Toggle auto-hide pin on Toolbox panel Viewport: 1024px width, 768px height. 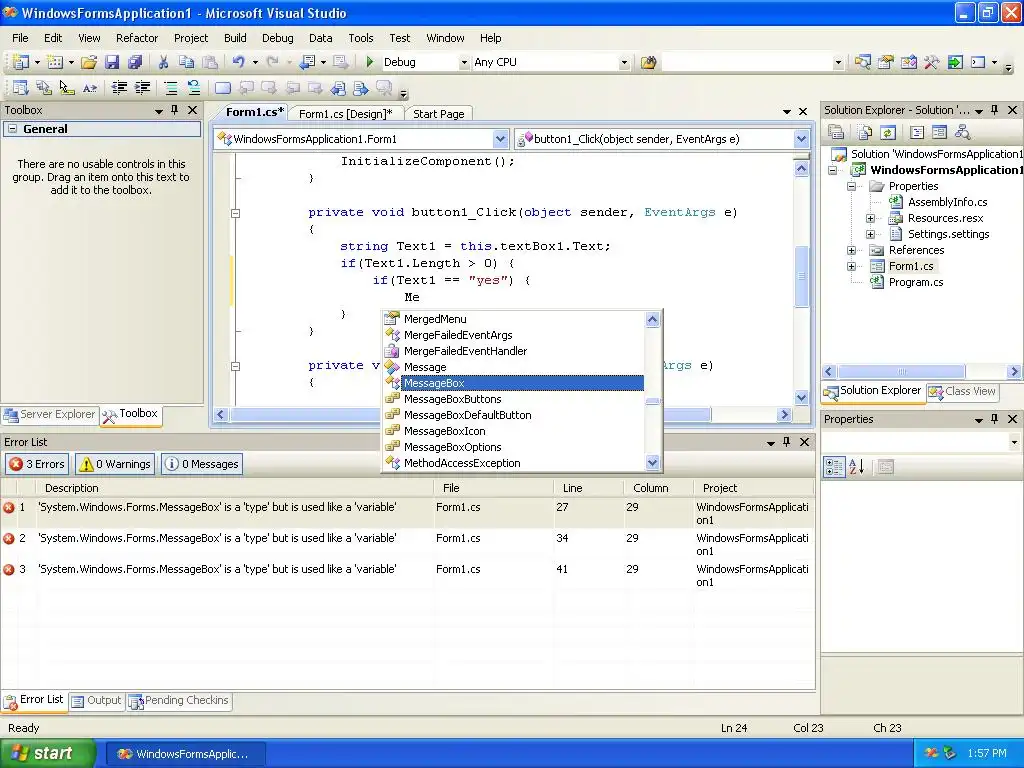[174, 110]
